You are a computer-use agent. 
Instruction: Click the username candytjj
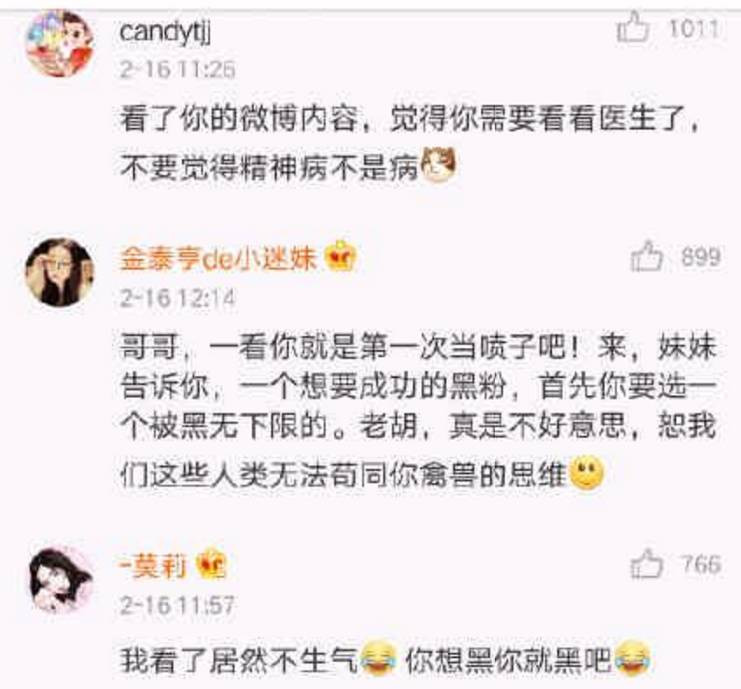click(x=165, y=33)
